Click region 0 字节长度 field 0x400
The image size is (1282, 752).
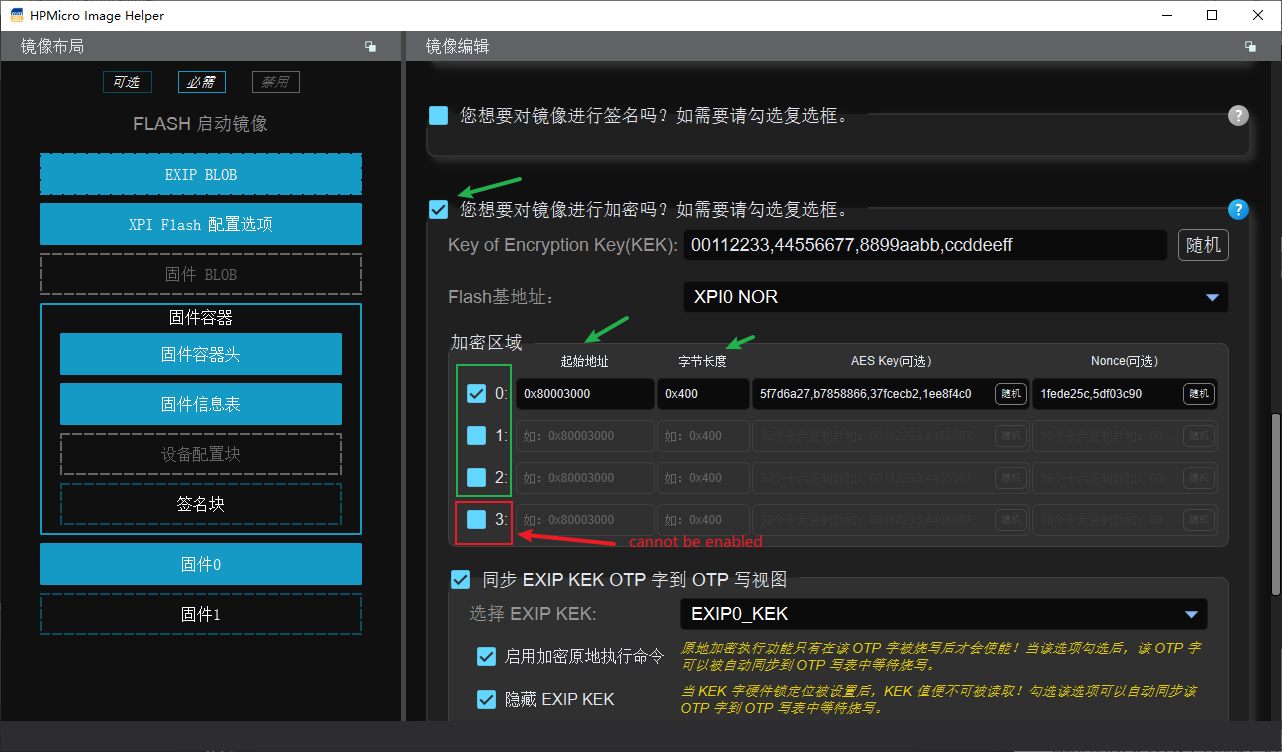pyautogui.click(x=703, y=394)
